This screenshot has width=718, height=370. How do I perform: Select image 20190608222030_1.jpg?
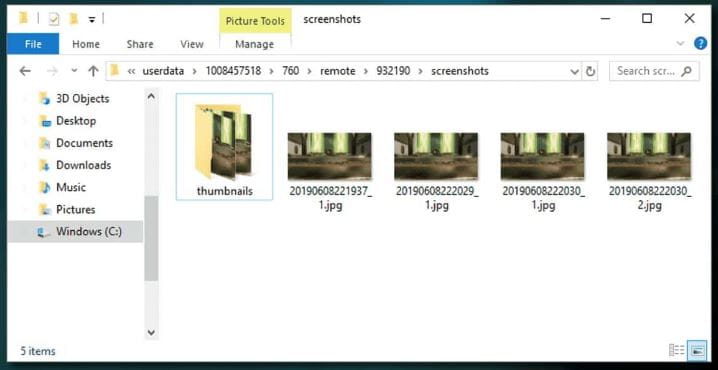[543, 171]
